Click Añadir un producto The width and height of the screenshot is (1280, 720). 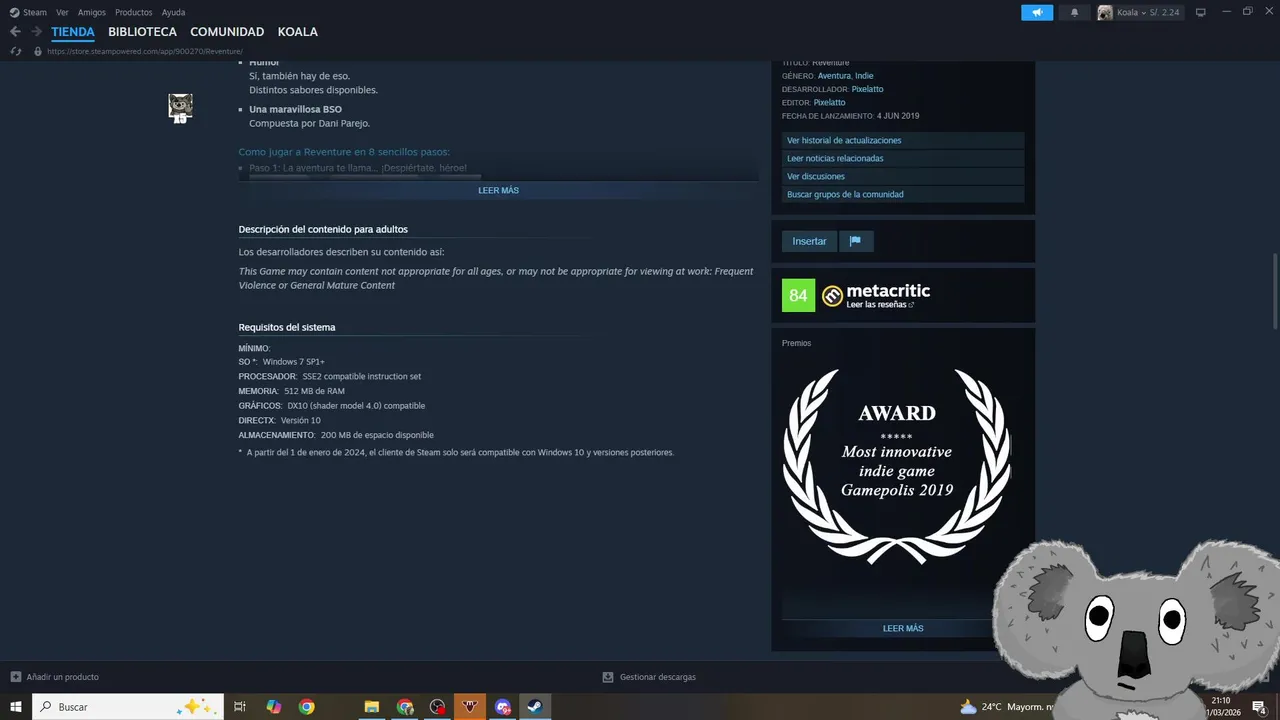click(62, 677)
